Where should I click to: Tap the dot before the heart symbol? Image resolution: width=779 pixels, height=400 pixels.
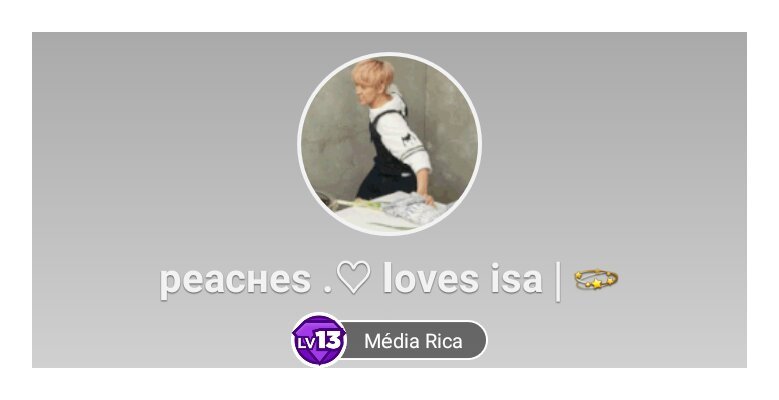[327, 288]
